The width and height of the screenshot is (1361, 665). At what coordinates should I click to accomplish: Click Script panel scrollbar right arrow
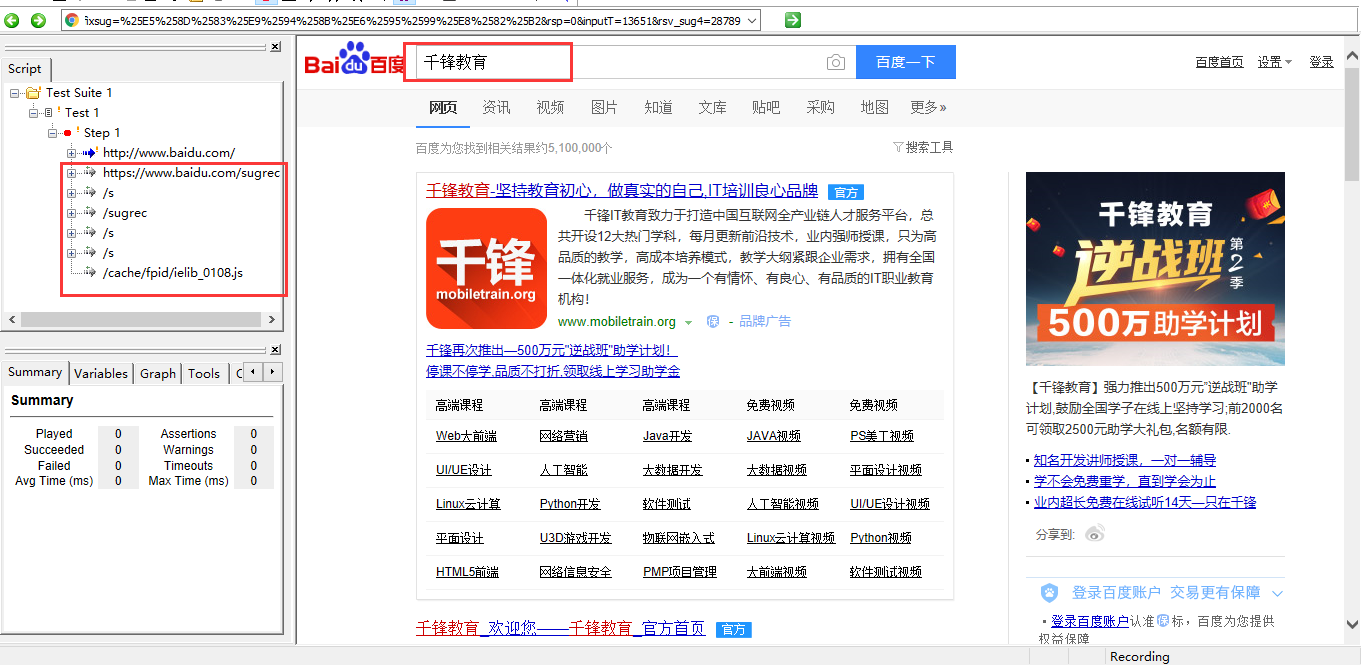(x=274, y=320)
